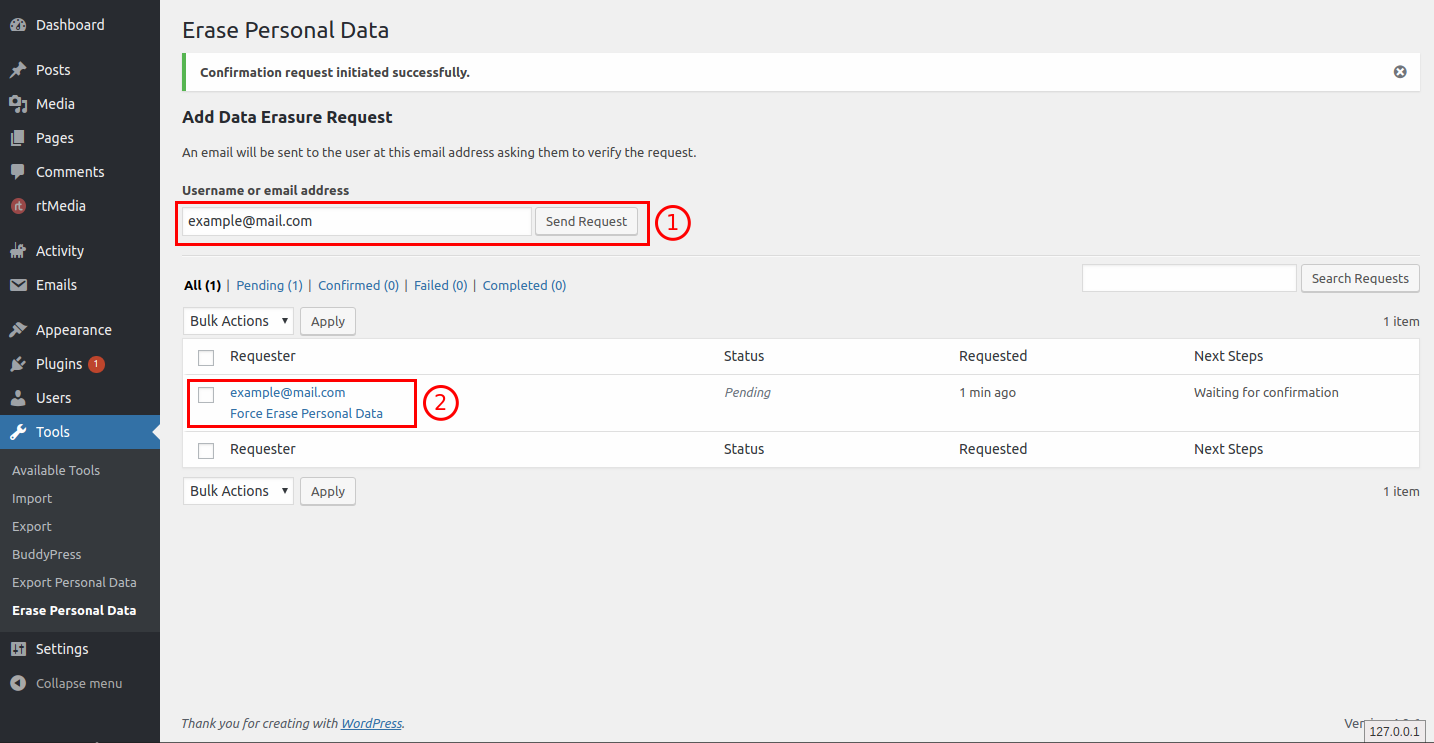Dismiss the confirmation success notice
Viewport: 1434px width, 743px height.
pos(1400,71)
